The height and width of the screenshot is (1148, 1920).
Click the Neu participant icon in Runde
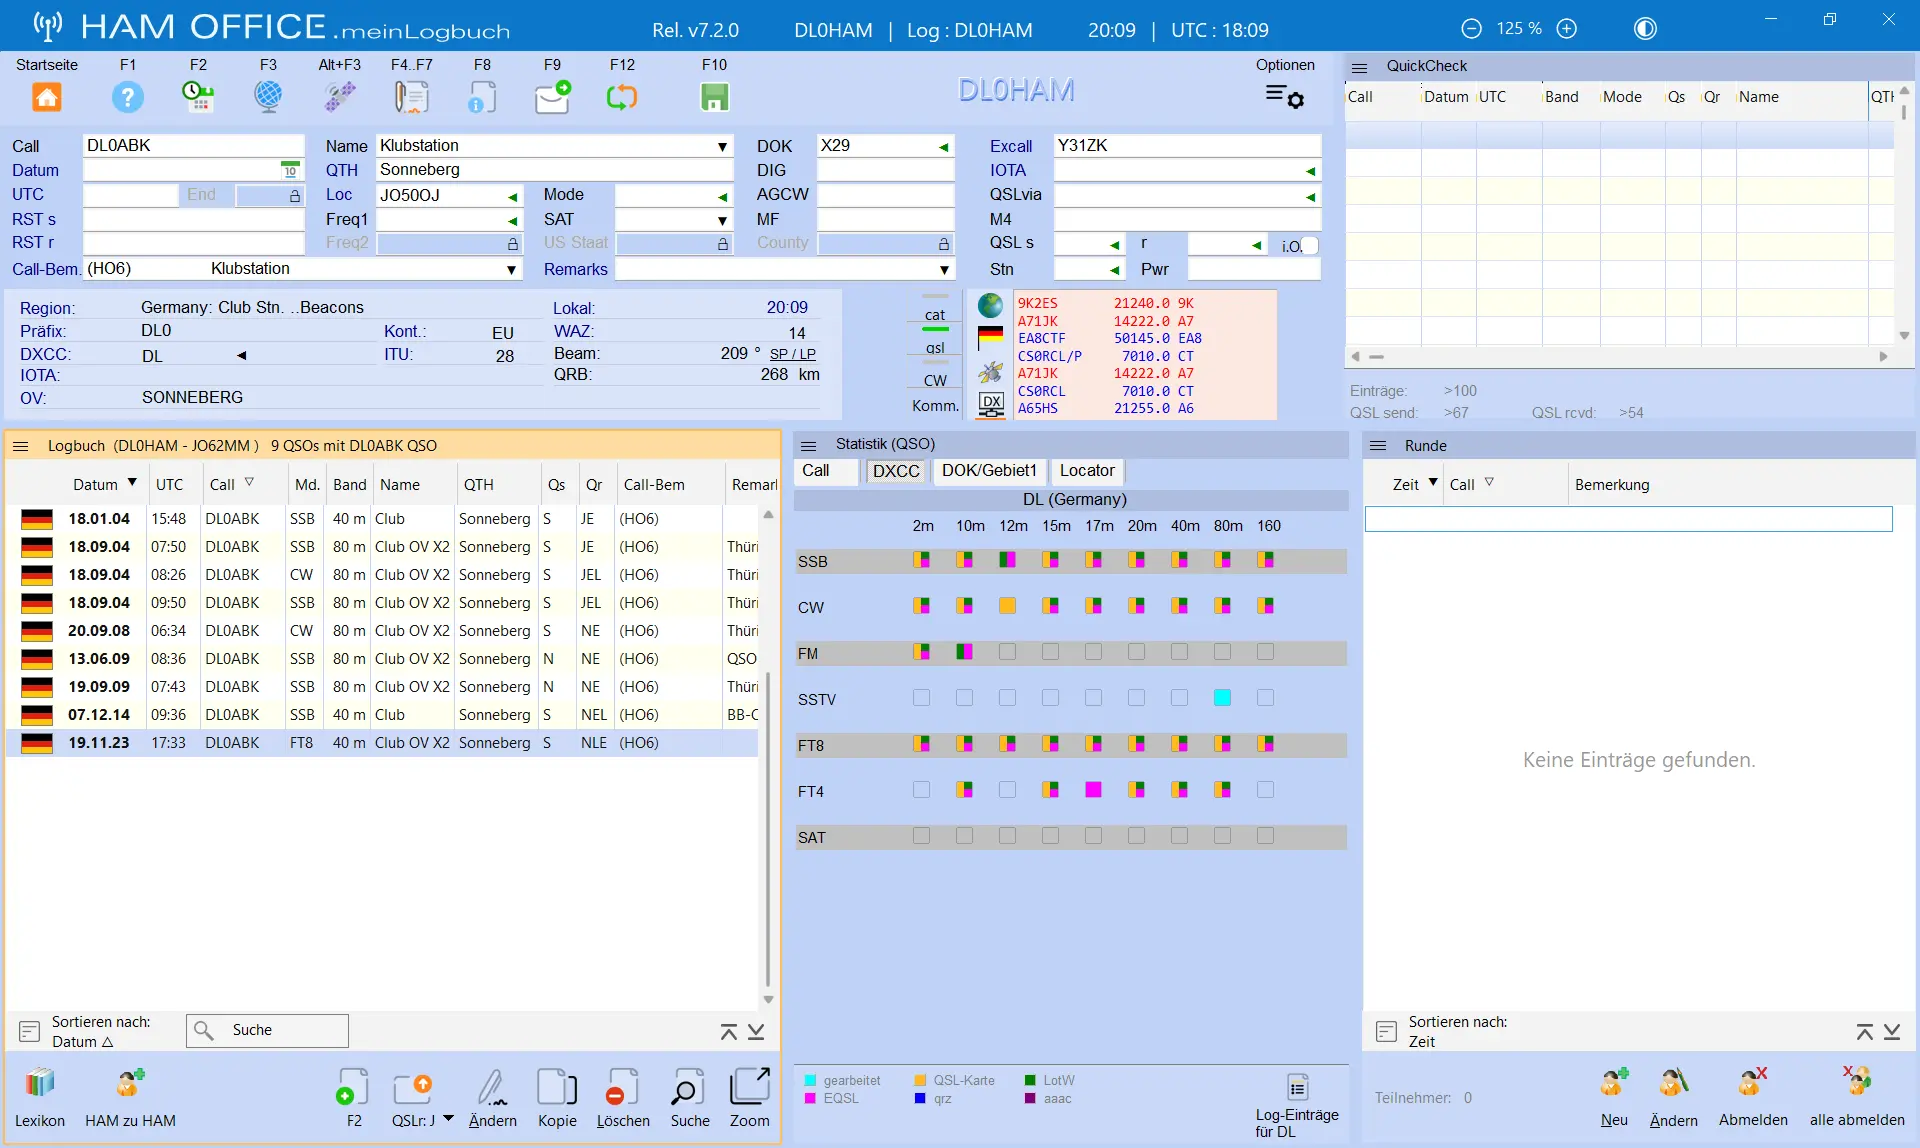1614,1082
